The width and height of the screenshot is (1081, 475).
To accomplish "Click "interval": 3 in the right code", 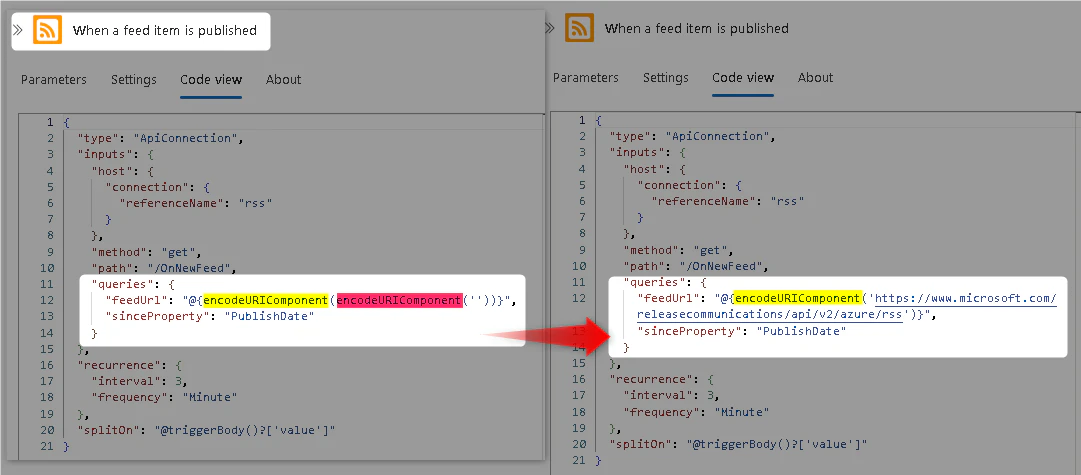I will (x=672, y=396).
